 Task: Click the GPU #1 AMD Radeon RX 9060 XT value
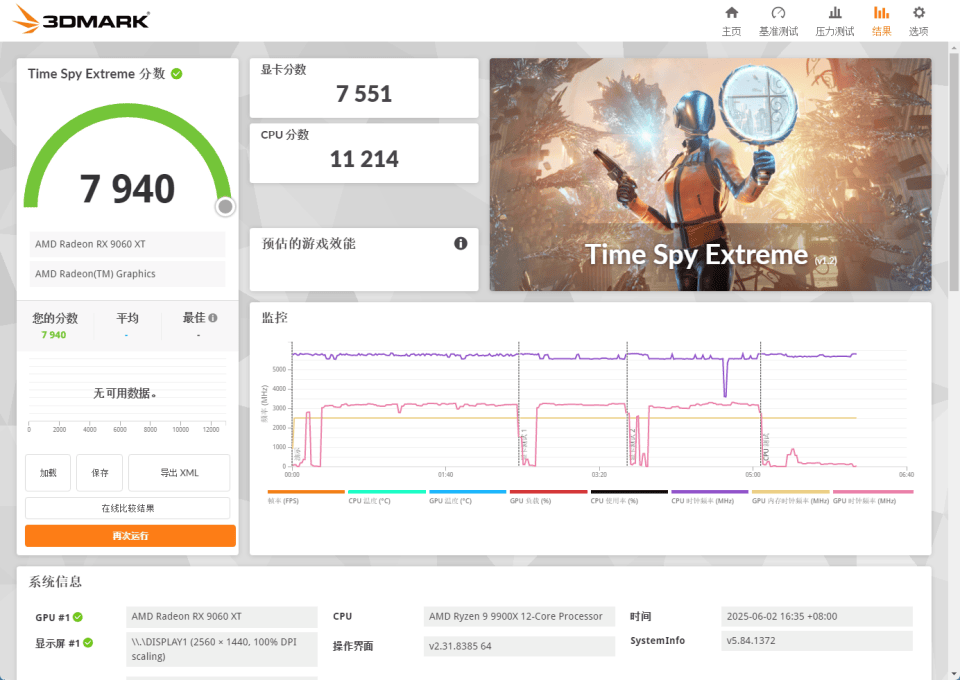[222, 616]
